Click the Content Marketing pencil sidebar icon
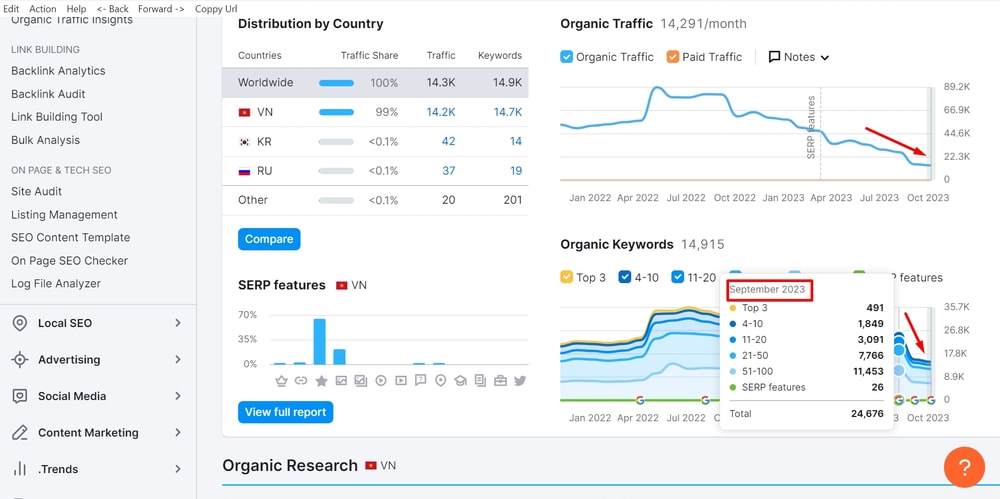 (20, 433)
